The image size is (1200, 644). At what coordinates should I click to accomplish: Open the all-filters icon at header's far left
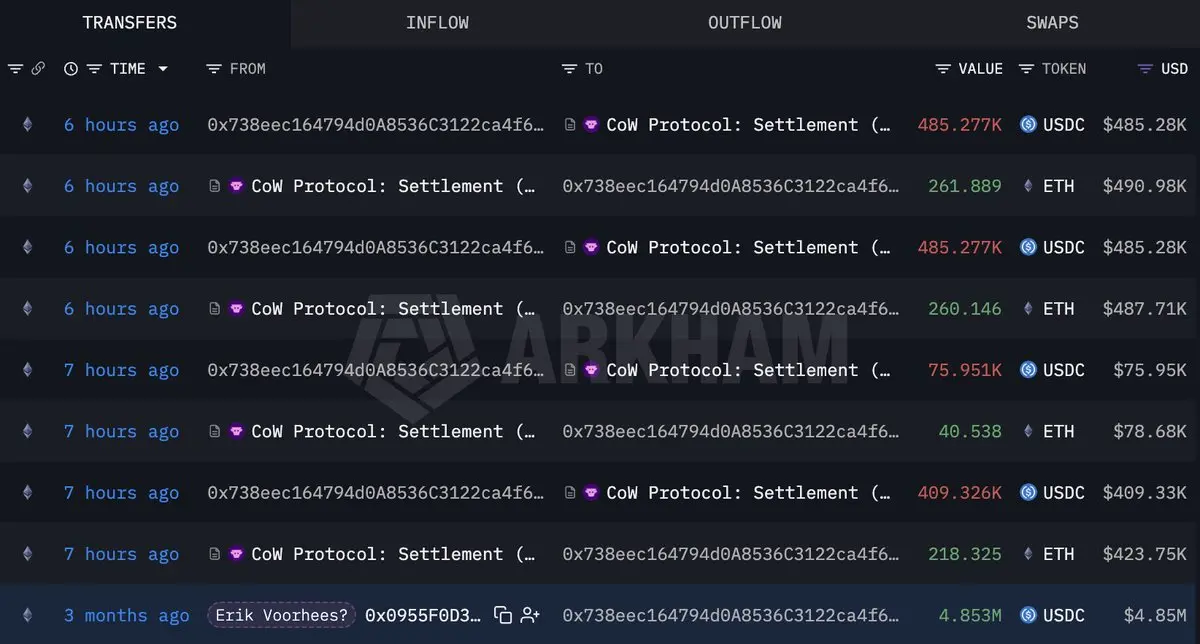15,69
